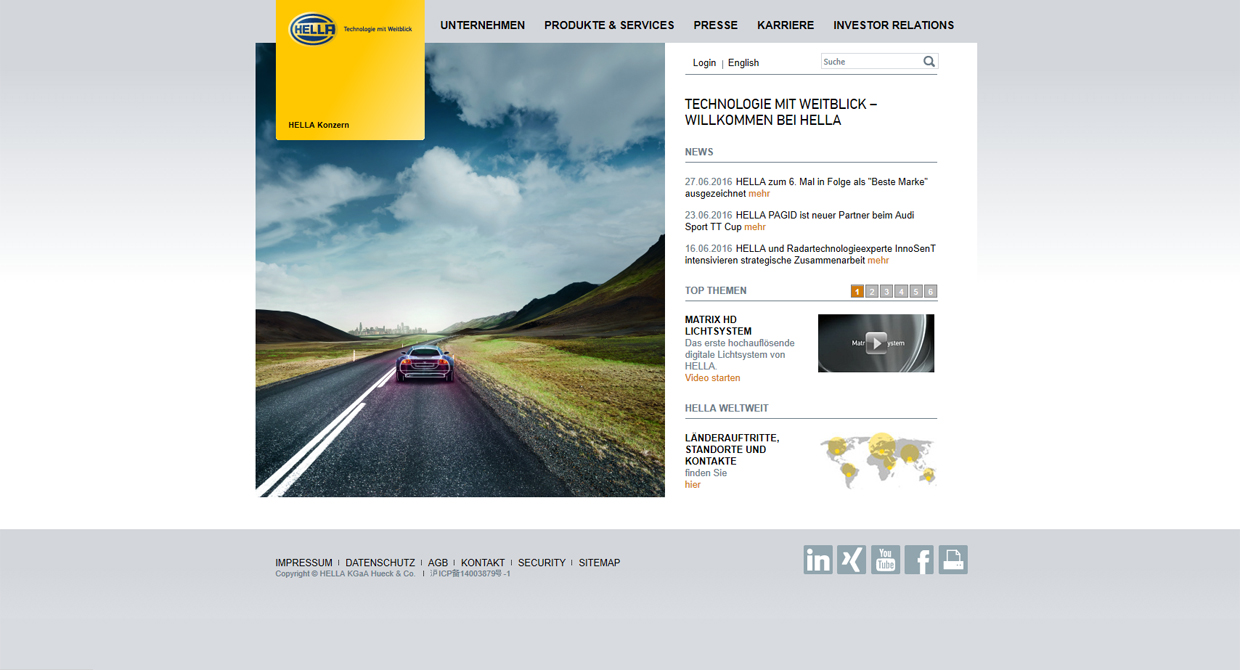Read more about Audi Sport TT Cup news
The width and height of the screenshot is (1240, 670).
(755, 227)
